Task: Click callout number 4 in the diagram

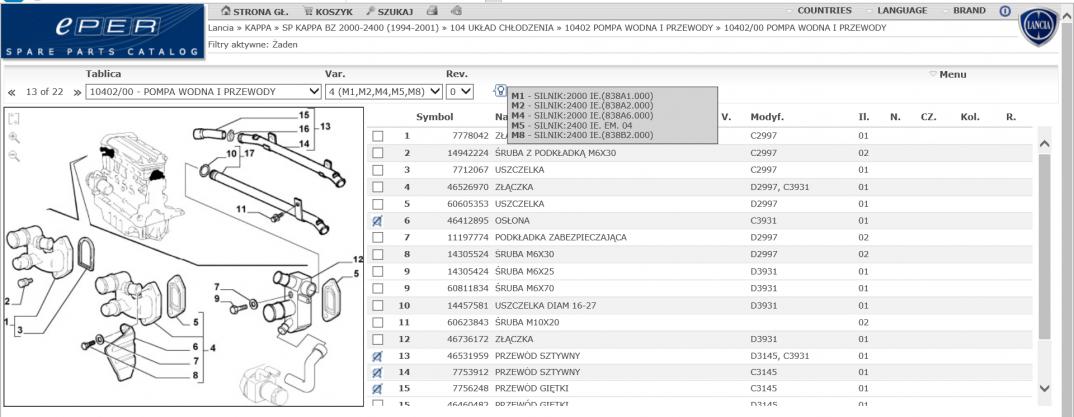Action: click(213, 348)
